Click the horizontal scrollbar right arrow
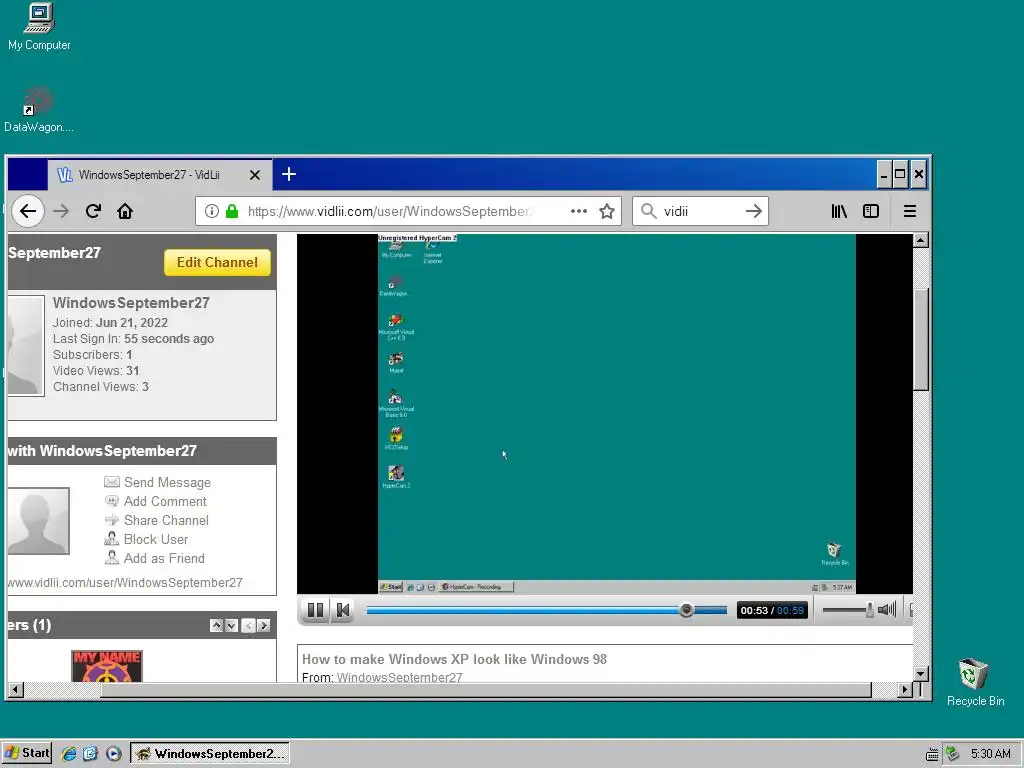 click(x=904, y=690)
